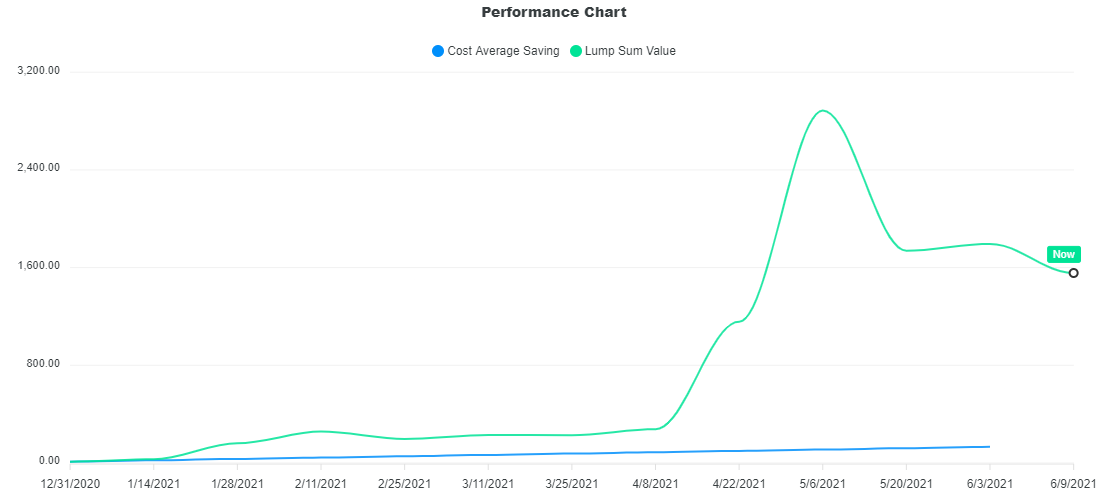This screenshot has width=1108, height=500.
Task: Select the 1/28/2021 x-axis date label
Action: (x=238, y=483)
